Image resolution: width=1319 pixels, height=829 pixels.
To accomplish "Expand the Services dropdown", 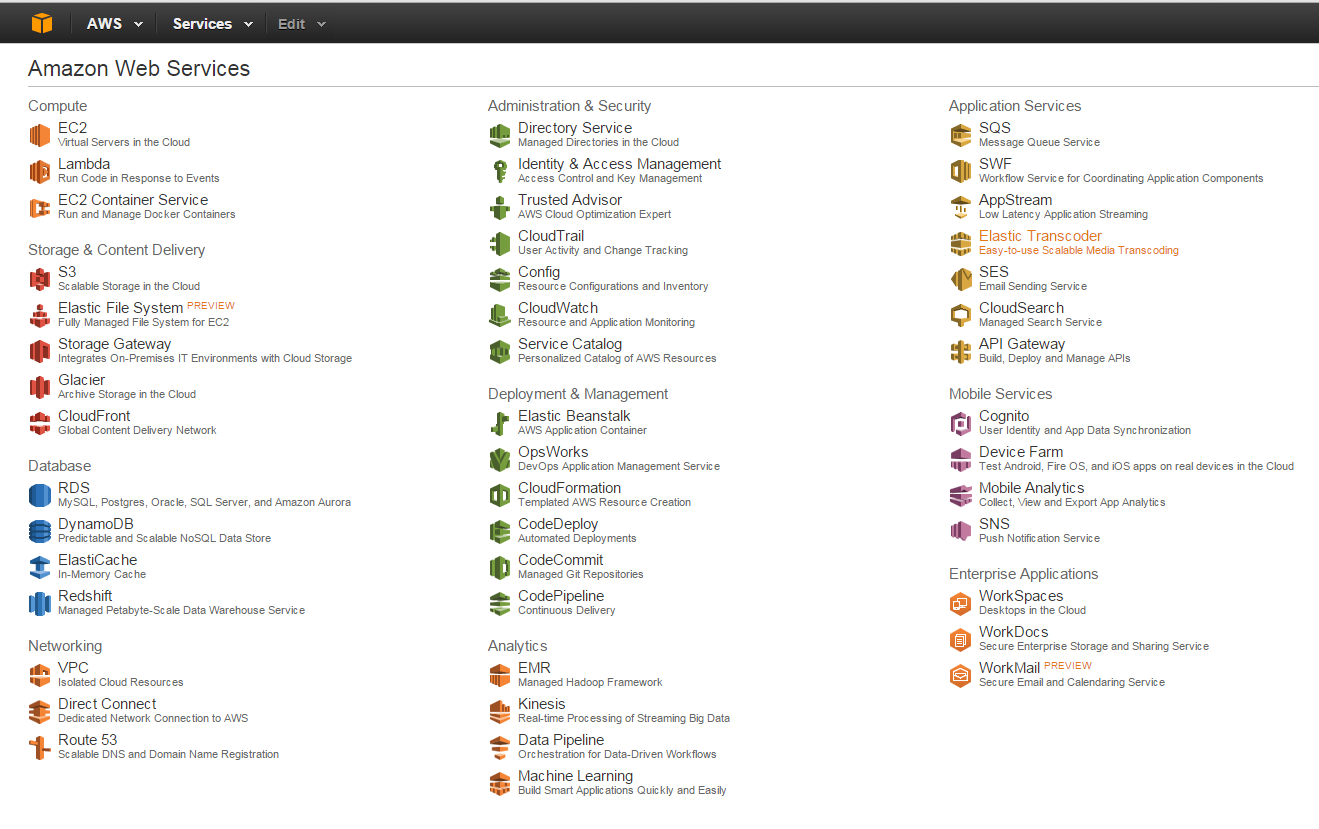I will click(212, 24).
